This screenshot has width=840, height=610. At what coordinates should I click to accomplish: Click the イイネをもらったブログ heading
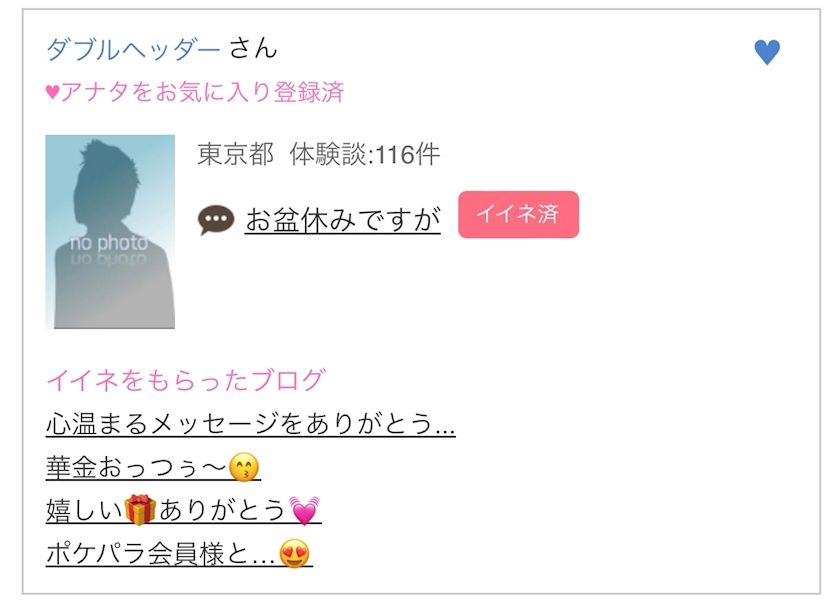click(x=185, y=380)
